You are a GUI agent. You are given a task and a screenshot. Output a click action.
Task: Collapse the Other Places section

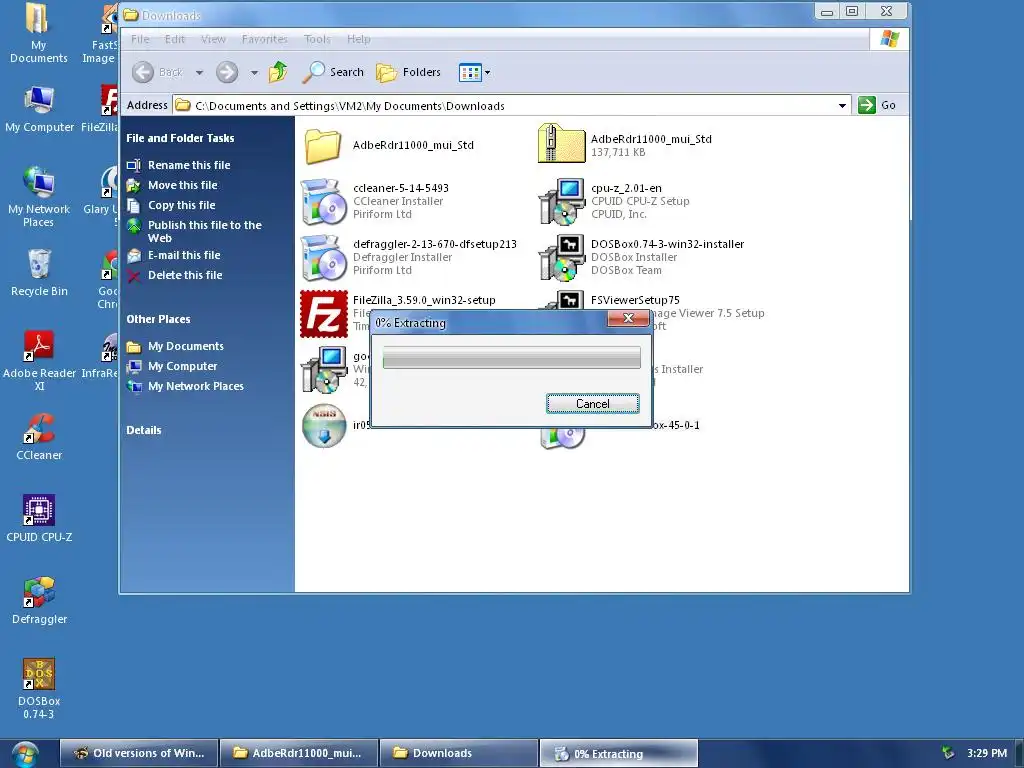point(158,319)
